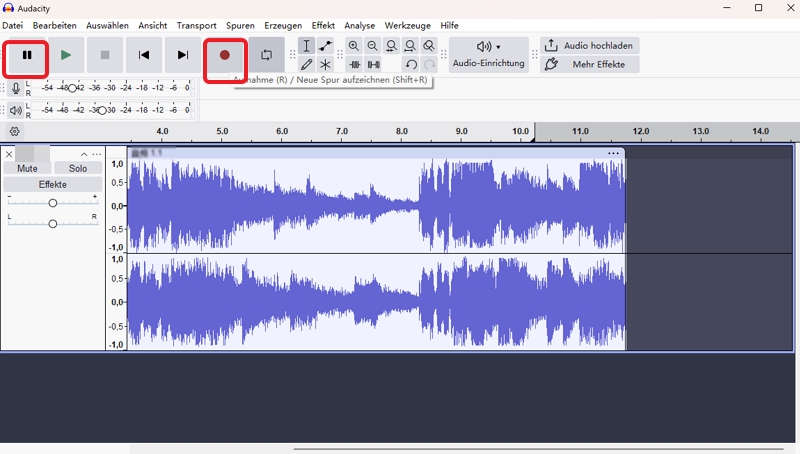Open the Spuren menu
This screenshot has height=454, width=800.
tap(240, 25)
